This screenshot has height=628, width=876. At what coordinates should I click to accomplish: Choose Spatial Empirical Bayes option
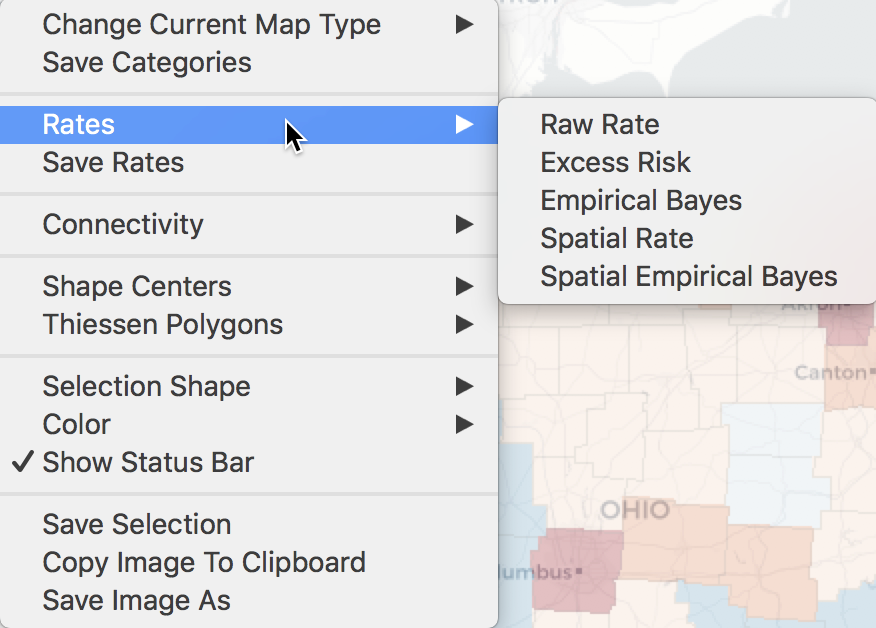click(x=687, y=277)
